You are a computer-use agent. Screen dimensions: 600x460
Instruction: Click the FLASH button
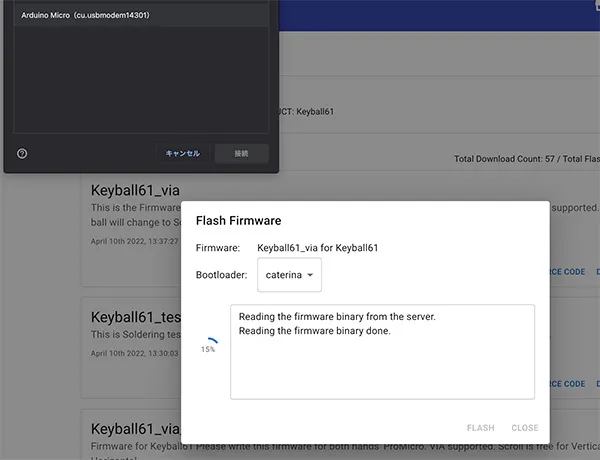(480, 428)
